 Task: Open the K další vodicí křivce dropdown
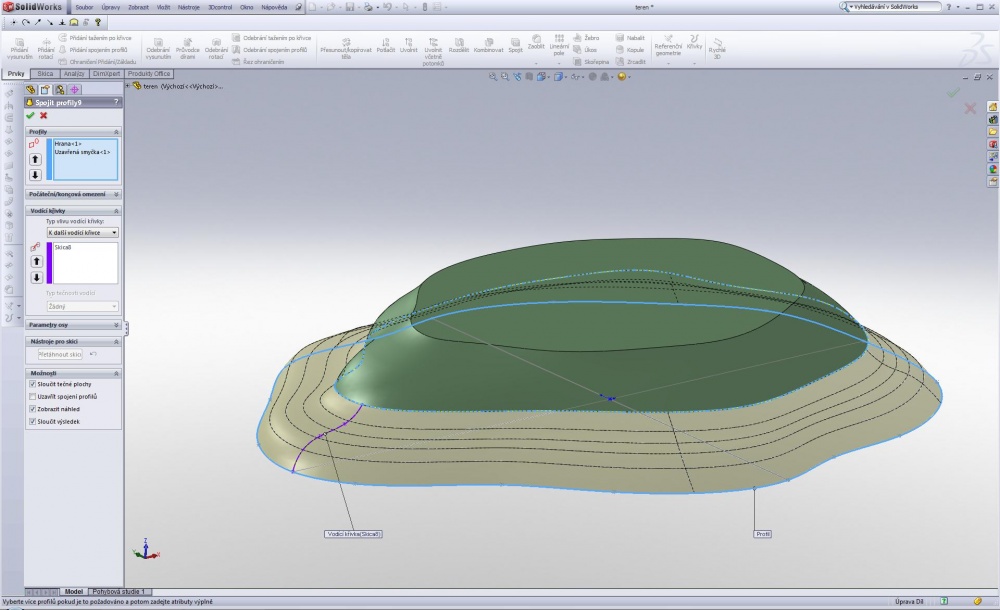82,233
